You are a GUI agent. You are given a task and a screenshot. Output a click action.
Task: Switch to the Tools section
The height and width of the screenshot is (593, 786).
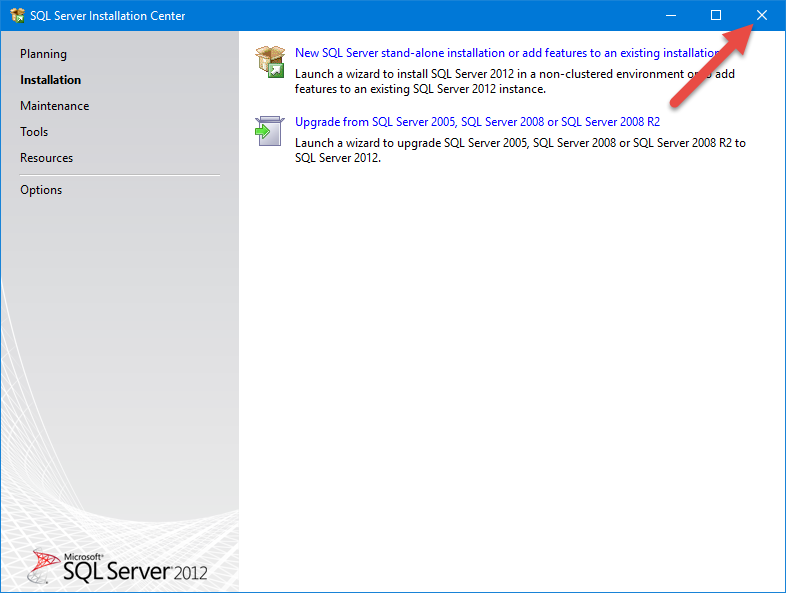34,132
